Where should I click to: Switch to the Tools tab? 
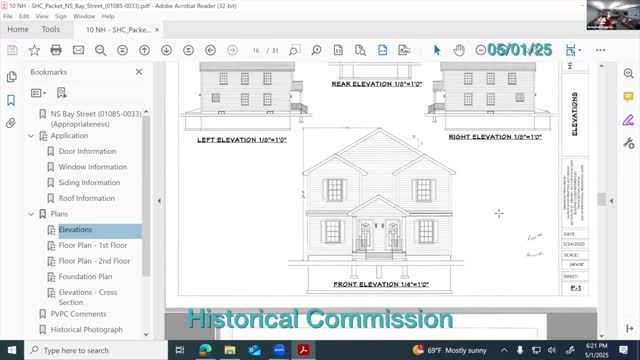pyautogui.click(x=51, y=29)
